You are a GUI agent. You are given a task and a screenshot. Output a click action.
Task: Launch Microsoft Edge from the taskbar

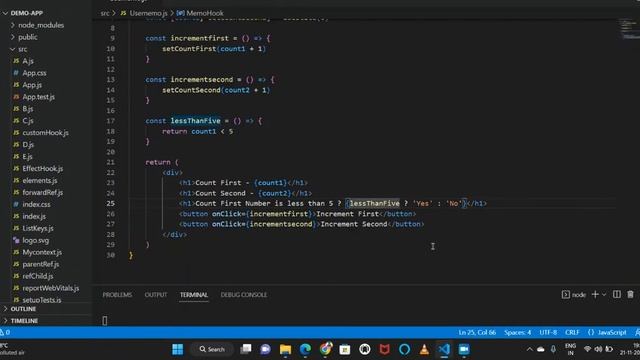pyautogui.click(x=305, y=349)
